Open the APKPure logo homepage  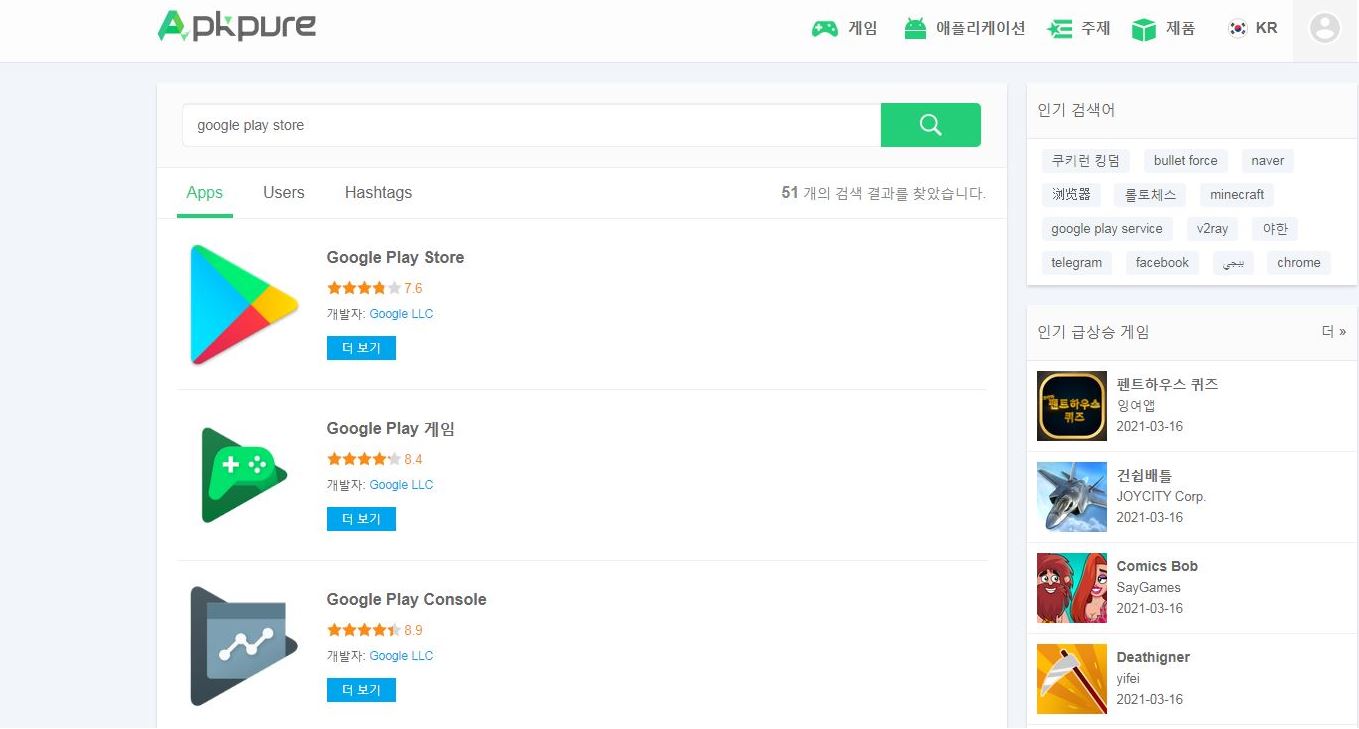click(x=237, y=26)
